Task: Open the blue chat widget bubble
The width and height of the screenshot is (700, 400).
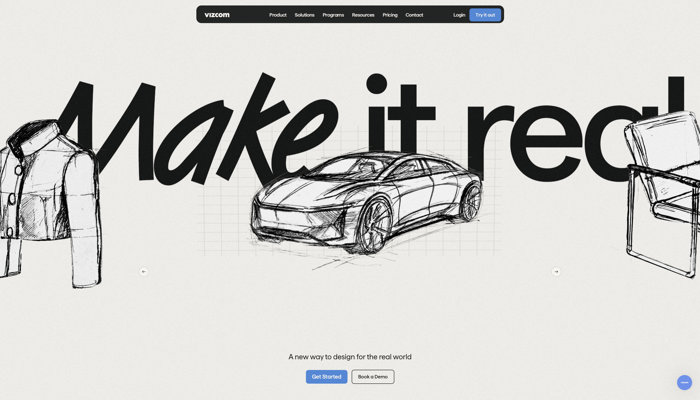Action: [x=684, y=382]
